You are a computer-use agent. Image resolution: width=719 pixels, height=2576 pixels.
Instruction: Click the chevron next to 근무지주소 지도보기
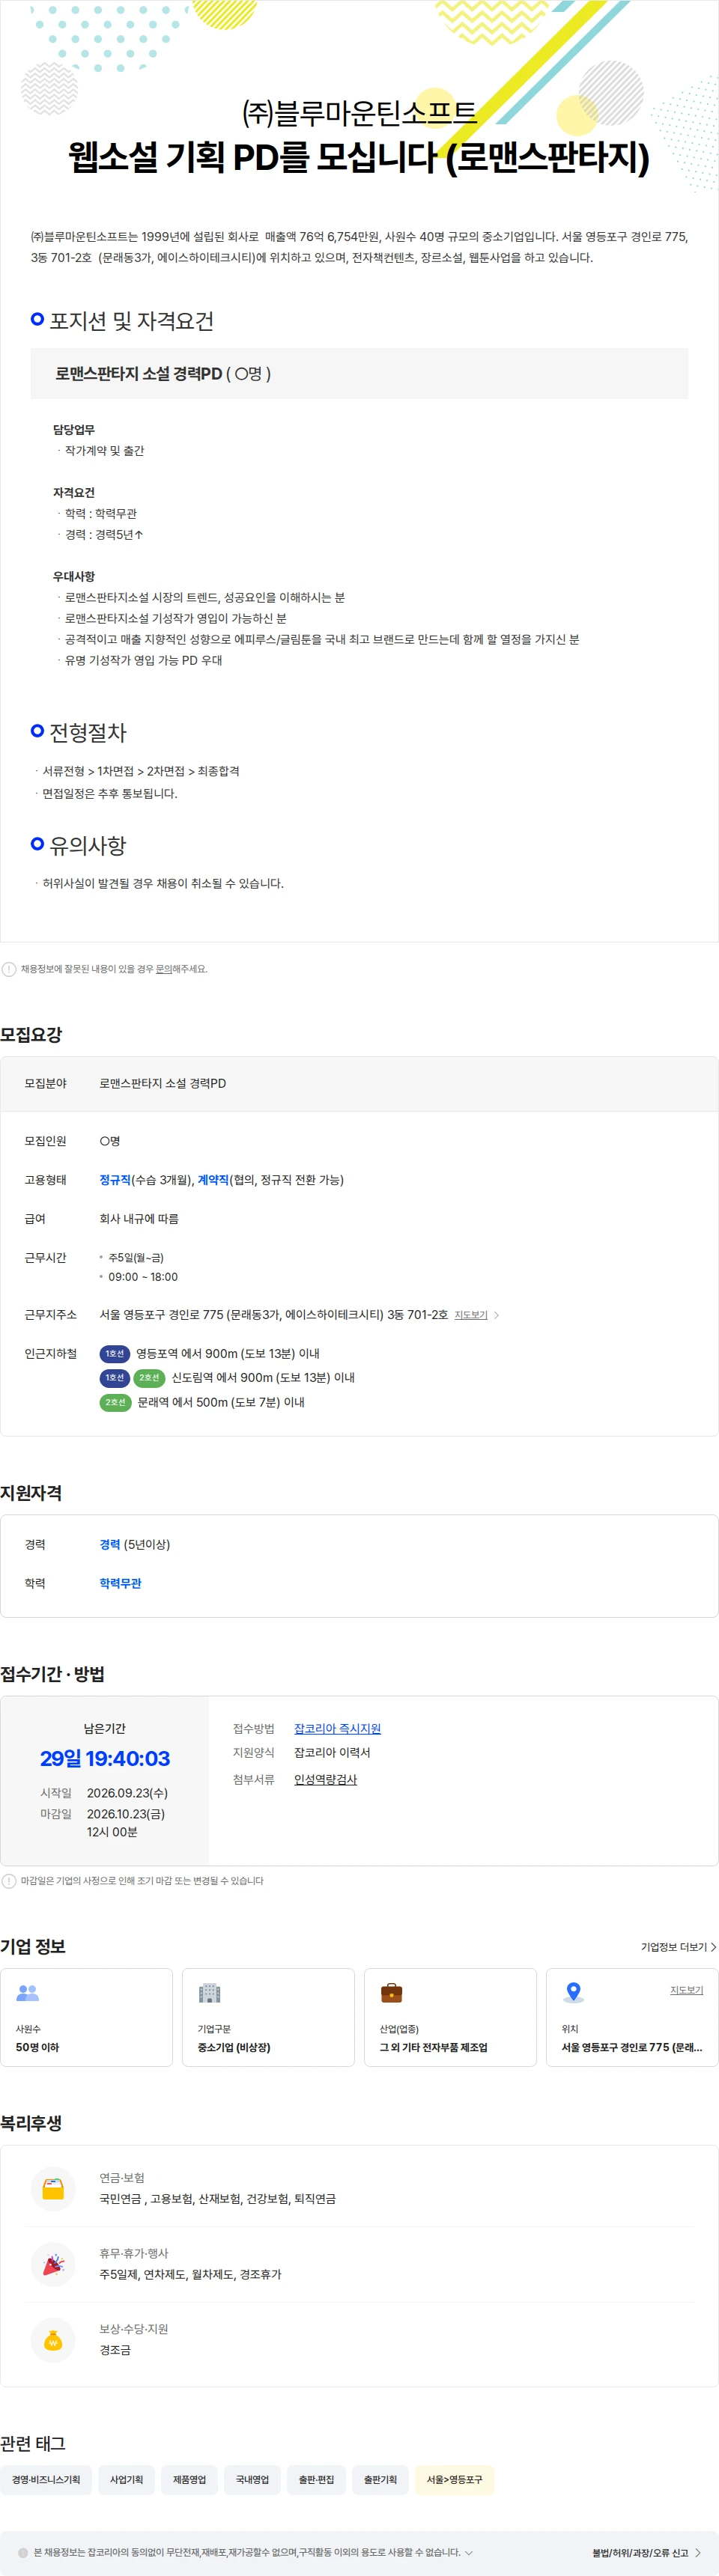pyautogui.click(x=497, y=1315)
